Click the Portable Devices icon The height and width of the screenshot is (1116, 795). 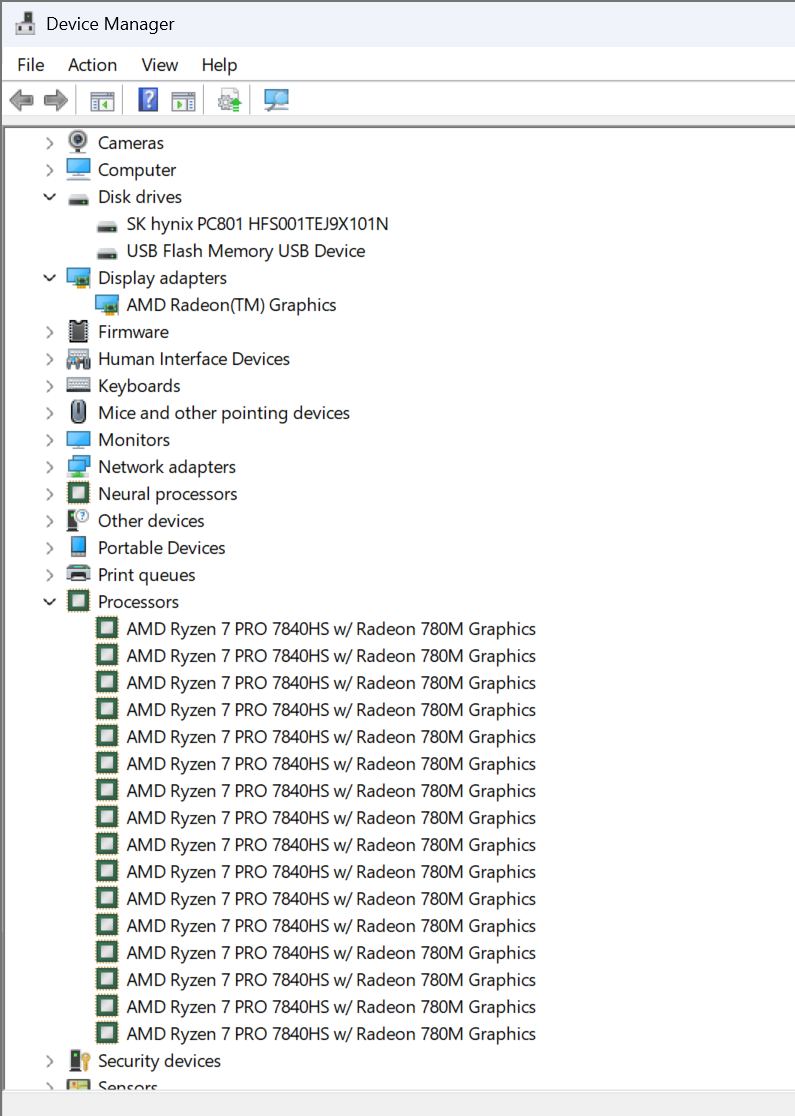(78, 547)
